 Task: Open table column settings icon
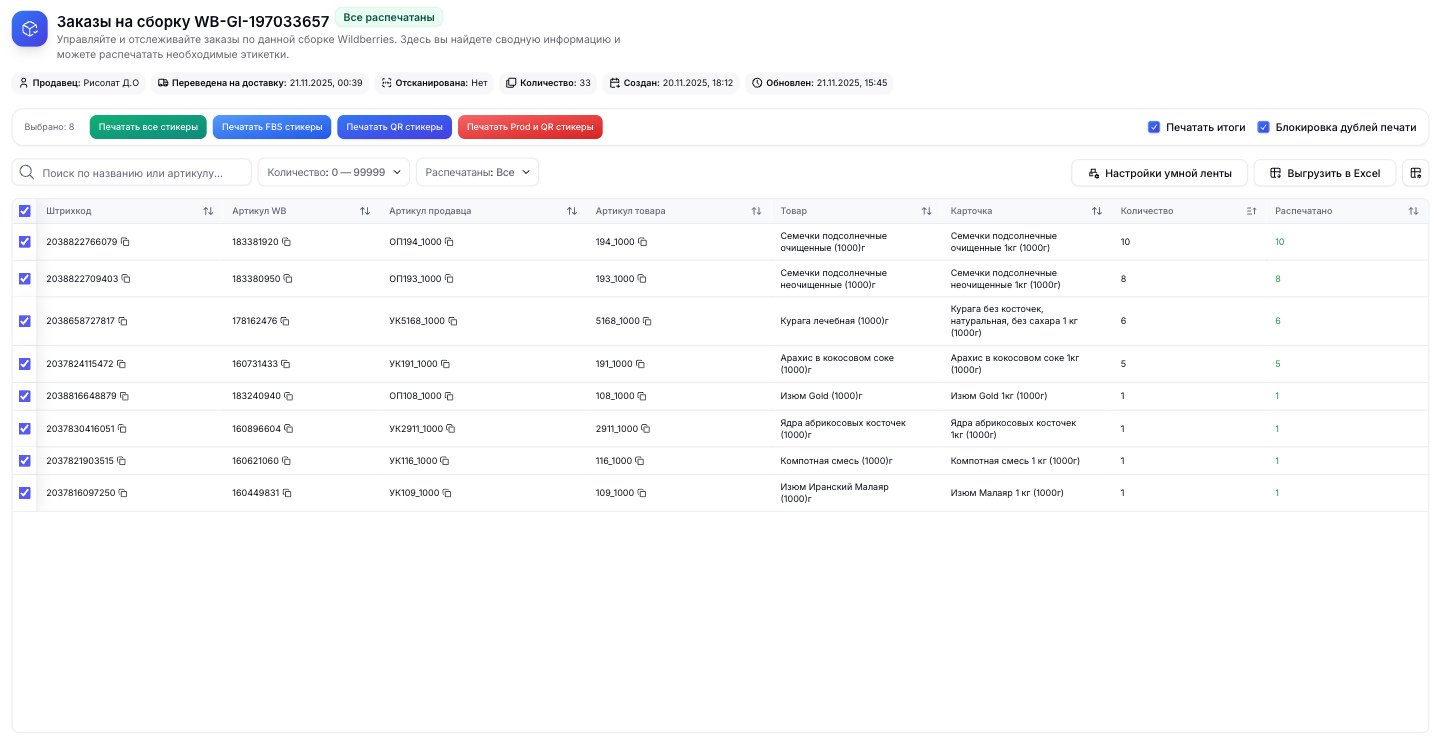(1415, 173)
